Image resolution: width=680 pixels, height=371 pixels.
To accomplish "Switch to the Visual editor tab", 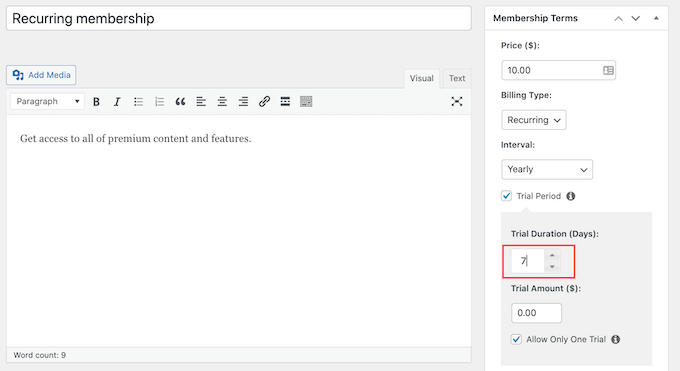I will [x=422, y=79].
